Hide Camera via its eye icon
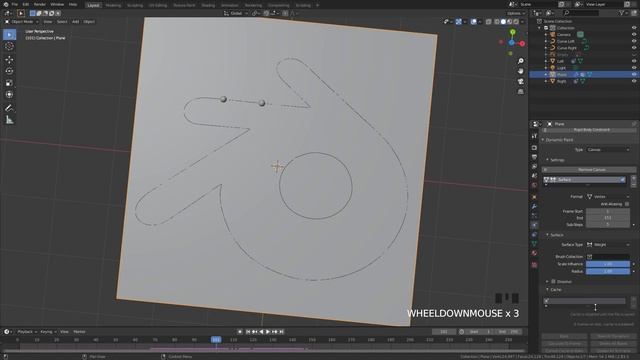 634,35
